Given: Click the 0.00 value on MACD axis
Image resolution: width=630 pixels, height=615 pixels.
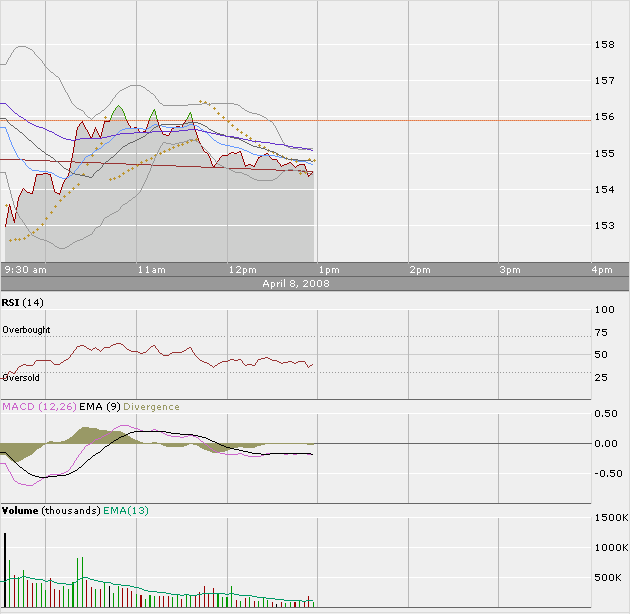Looking at the screenshot, I should point(606,444).
